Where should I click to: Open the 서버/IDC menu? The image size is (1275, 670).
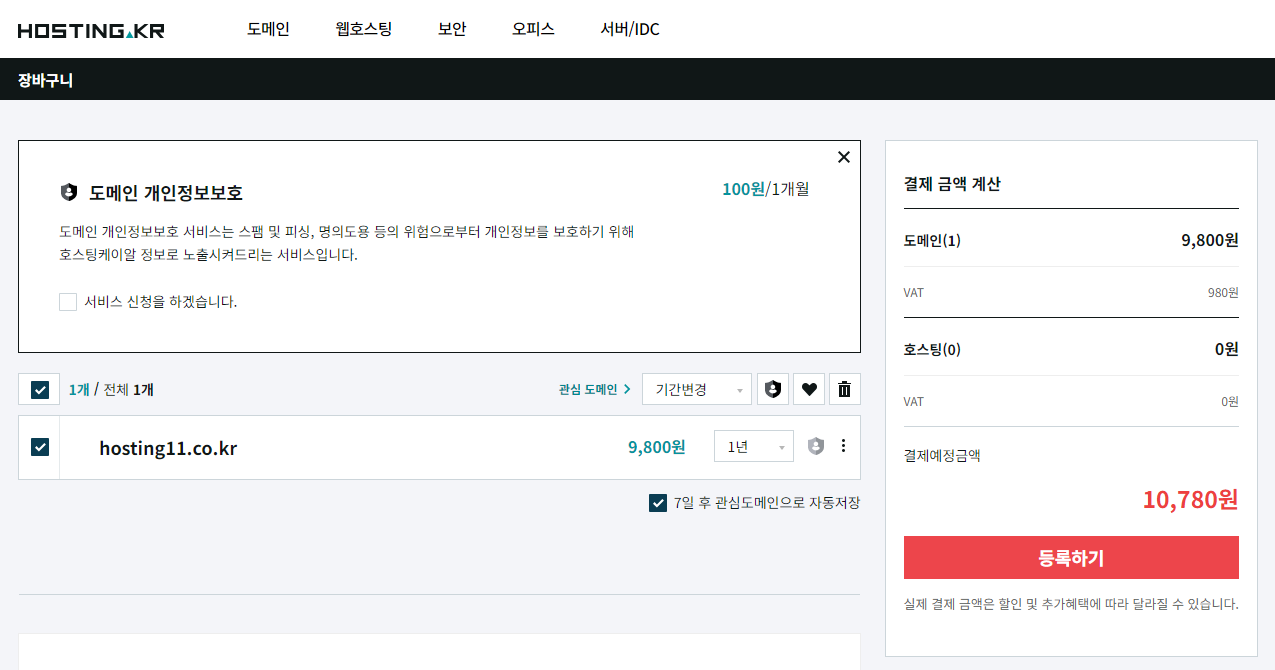coord(629,29)
